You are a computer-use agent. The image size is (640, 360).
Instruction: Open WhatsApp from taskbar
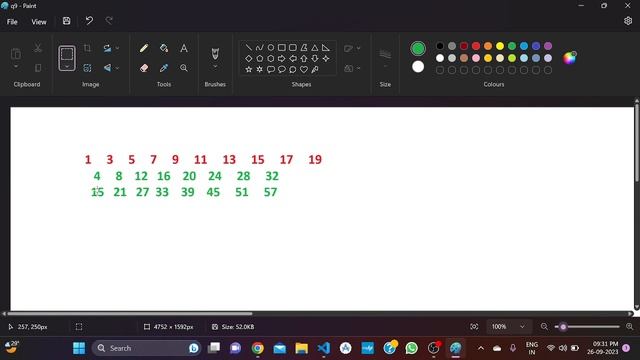coord(411,348)
